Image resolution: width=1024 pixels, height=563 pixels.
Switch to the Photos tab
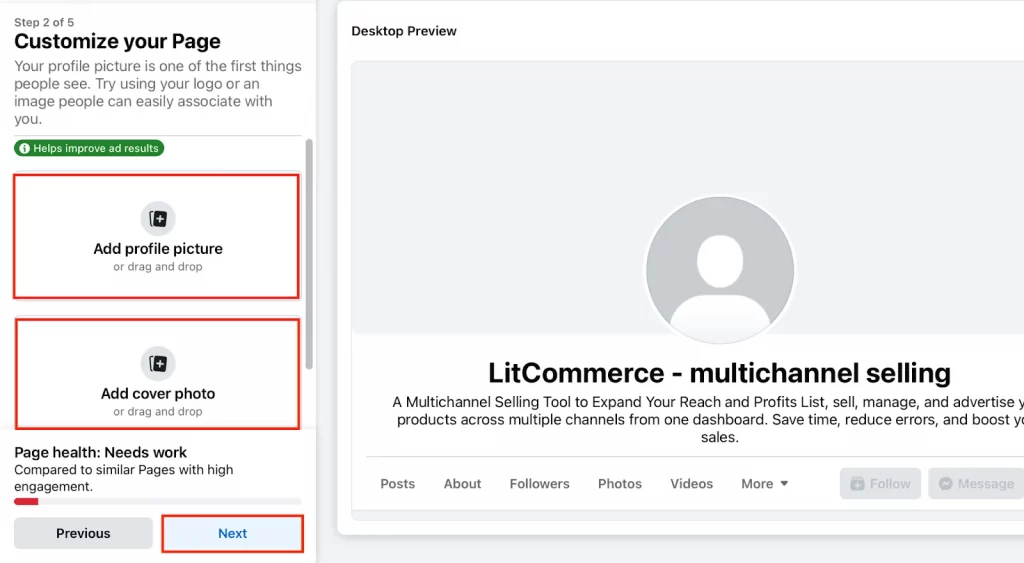coord(620,484)
